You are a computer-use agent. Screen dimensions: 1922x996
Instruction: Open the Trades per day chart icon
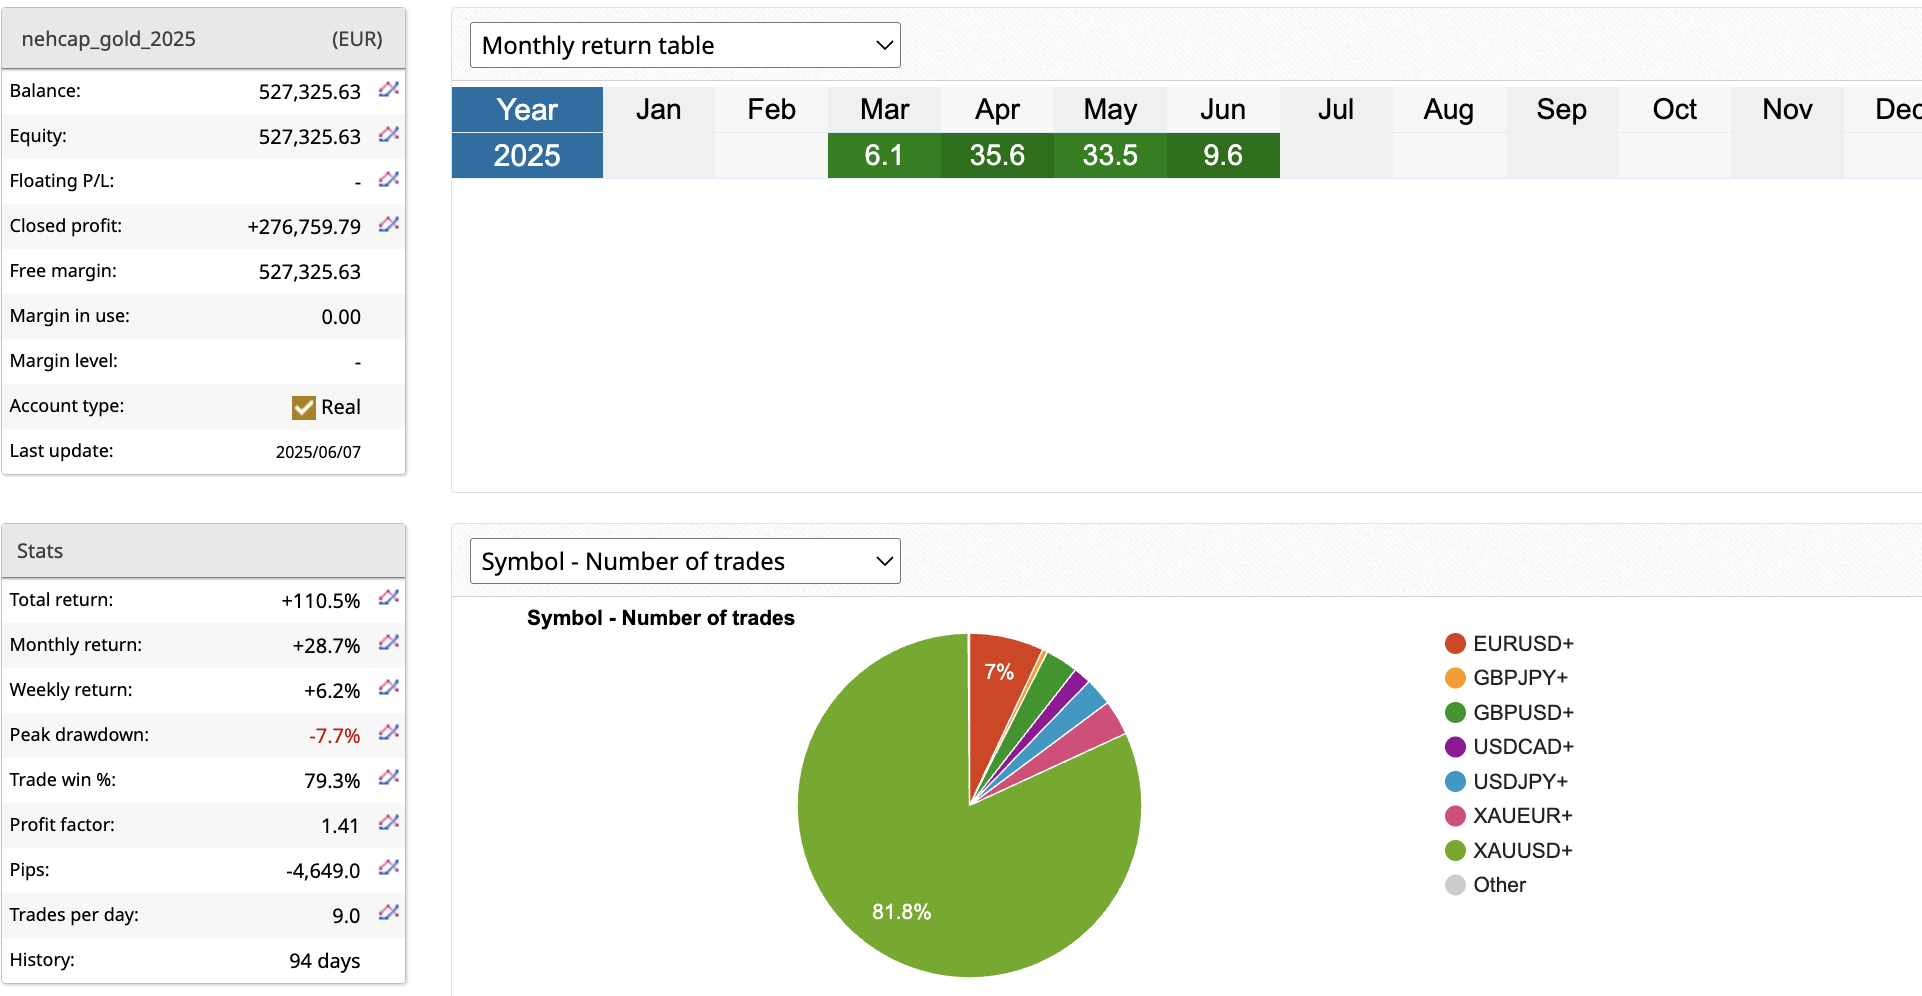(389, 913)
